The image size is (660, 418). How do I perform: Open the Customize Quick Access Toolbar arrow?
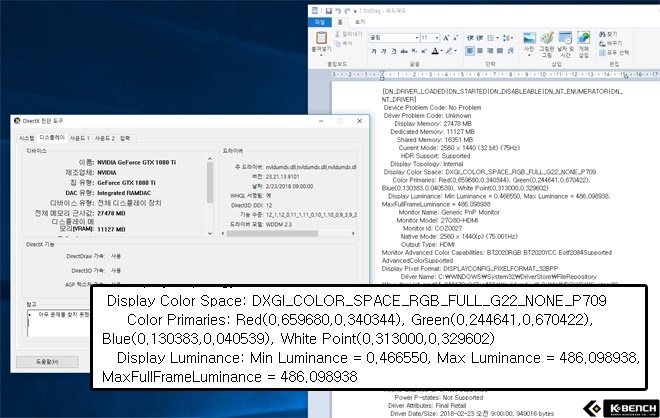click(355, 11)
